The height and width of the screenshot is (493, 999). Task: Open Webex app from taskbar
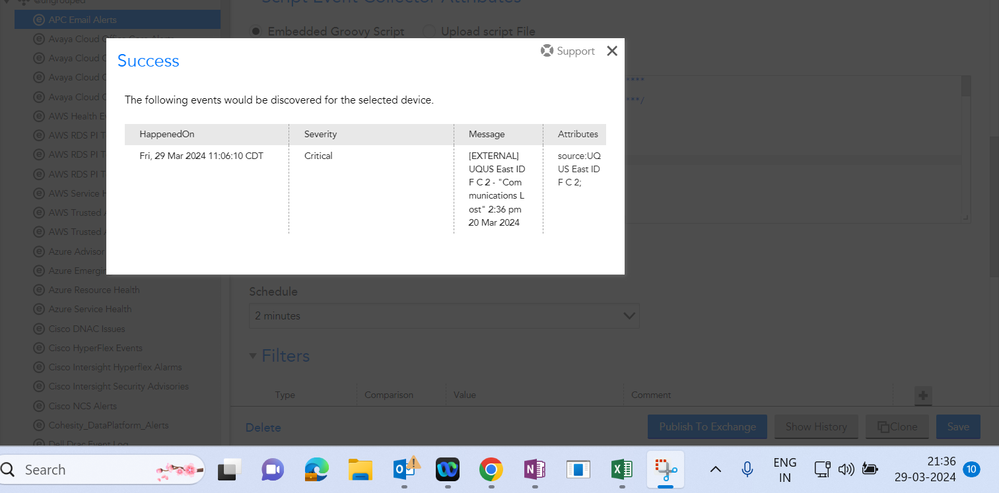pos(447,469)
